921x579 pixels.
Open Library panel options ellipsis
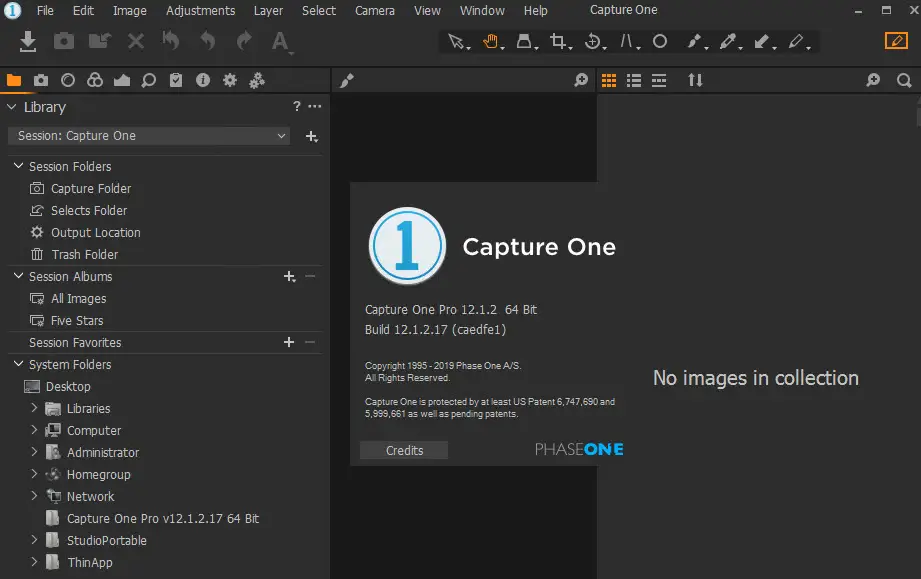[315, 106]
